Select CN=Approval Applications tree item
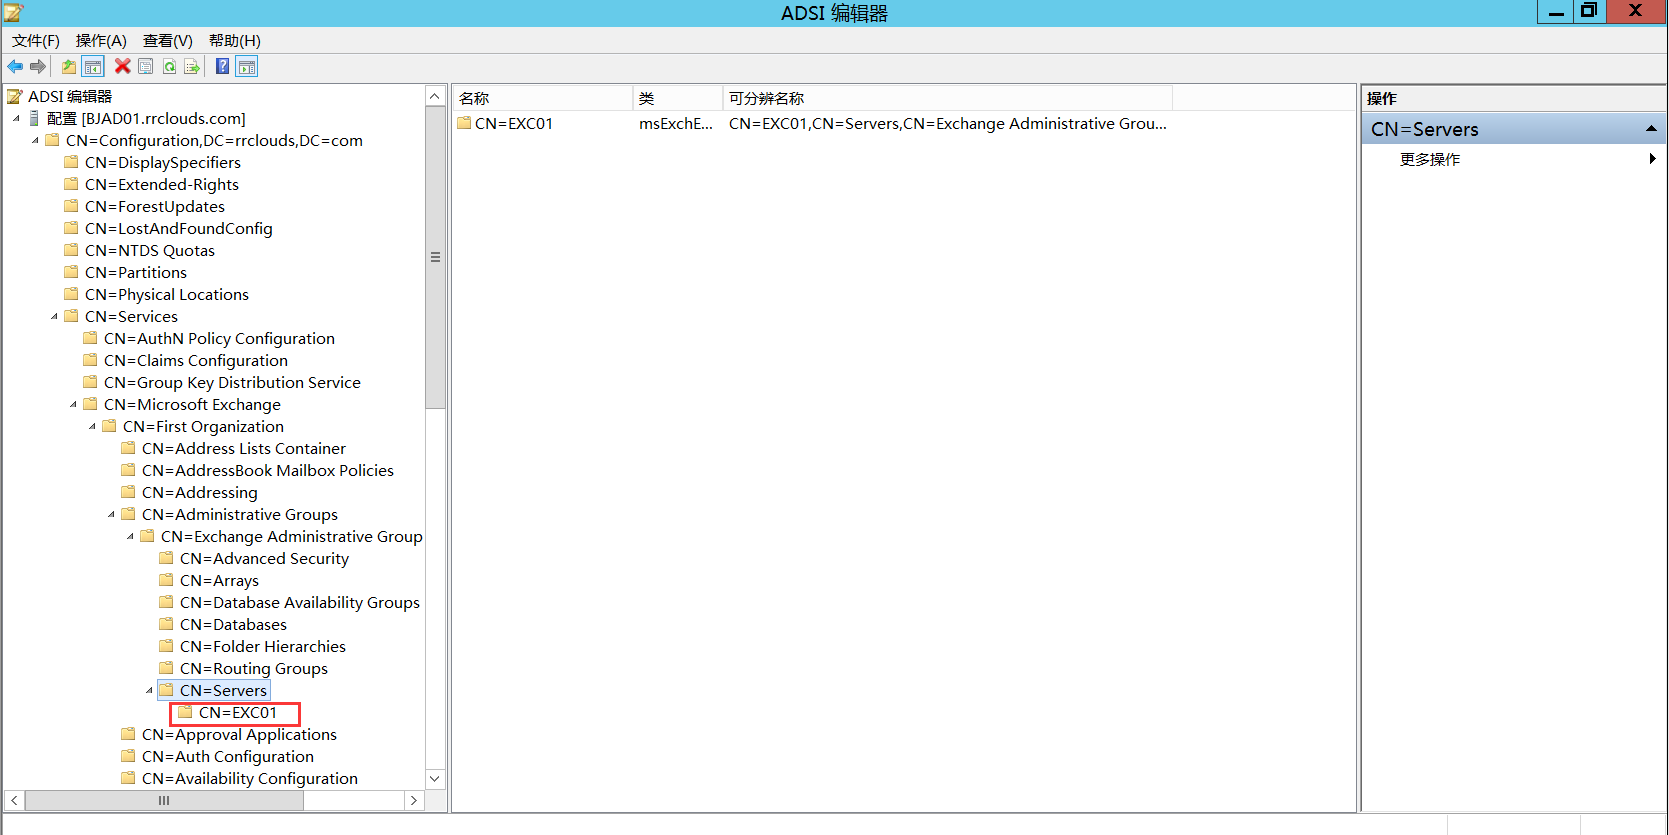Image resolution: width=1669 pixels, height=835 pixels. [239, 734]
